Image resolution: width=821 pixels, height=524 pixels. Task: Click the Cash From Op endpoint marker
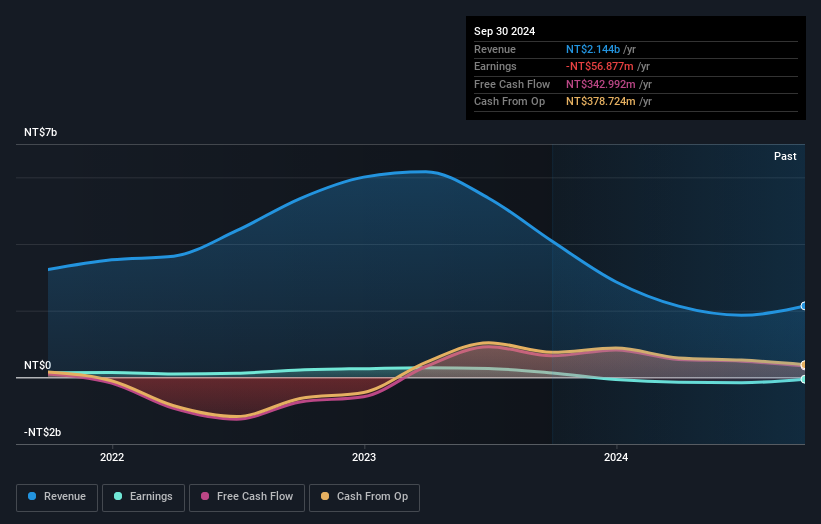pos(804,365)
